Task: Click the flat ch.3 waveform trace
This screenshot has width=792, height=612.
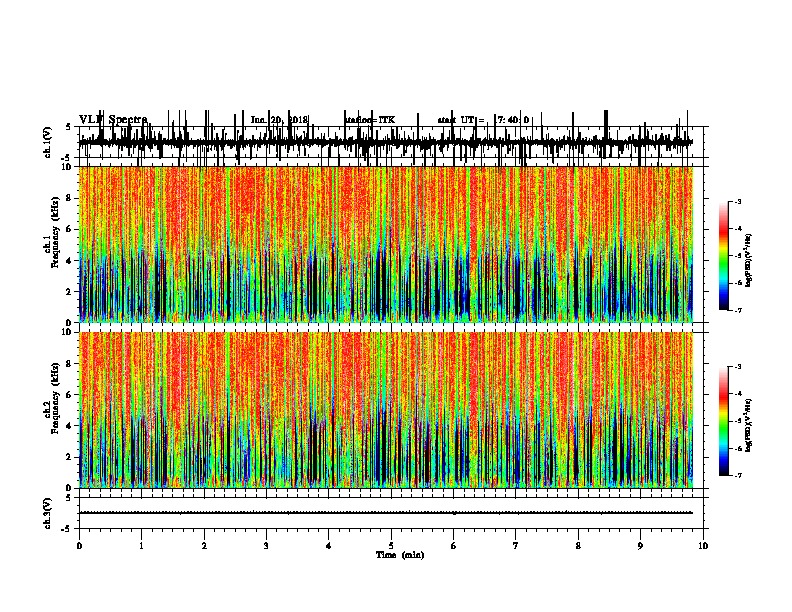Action: 386,513
